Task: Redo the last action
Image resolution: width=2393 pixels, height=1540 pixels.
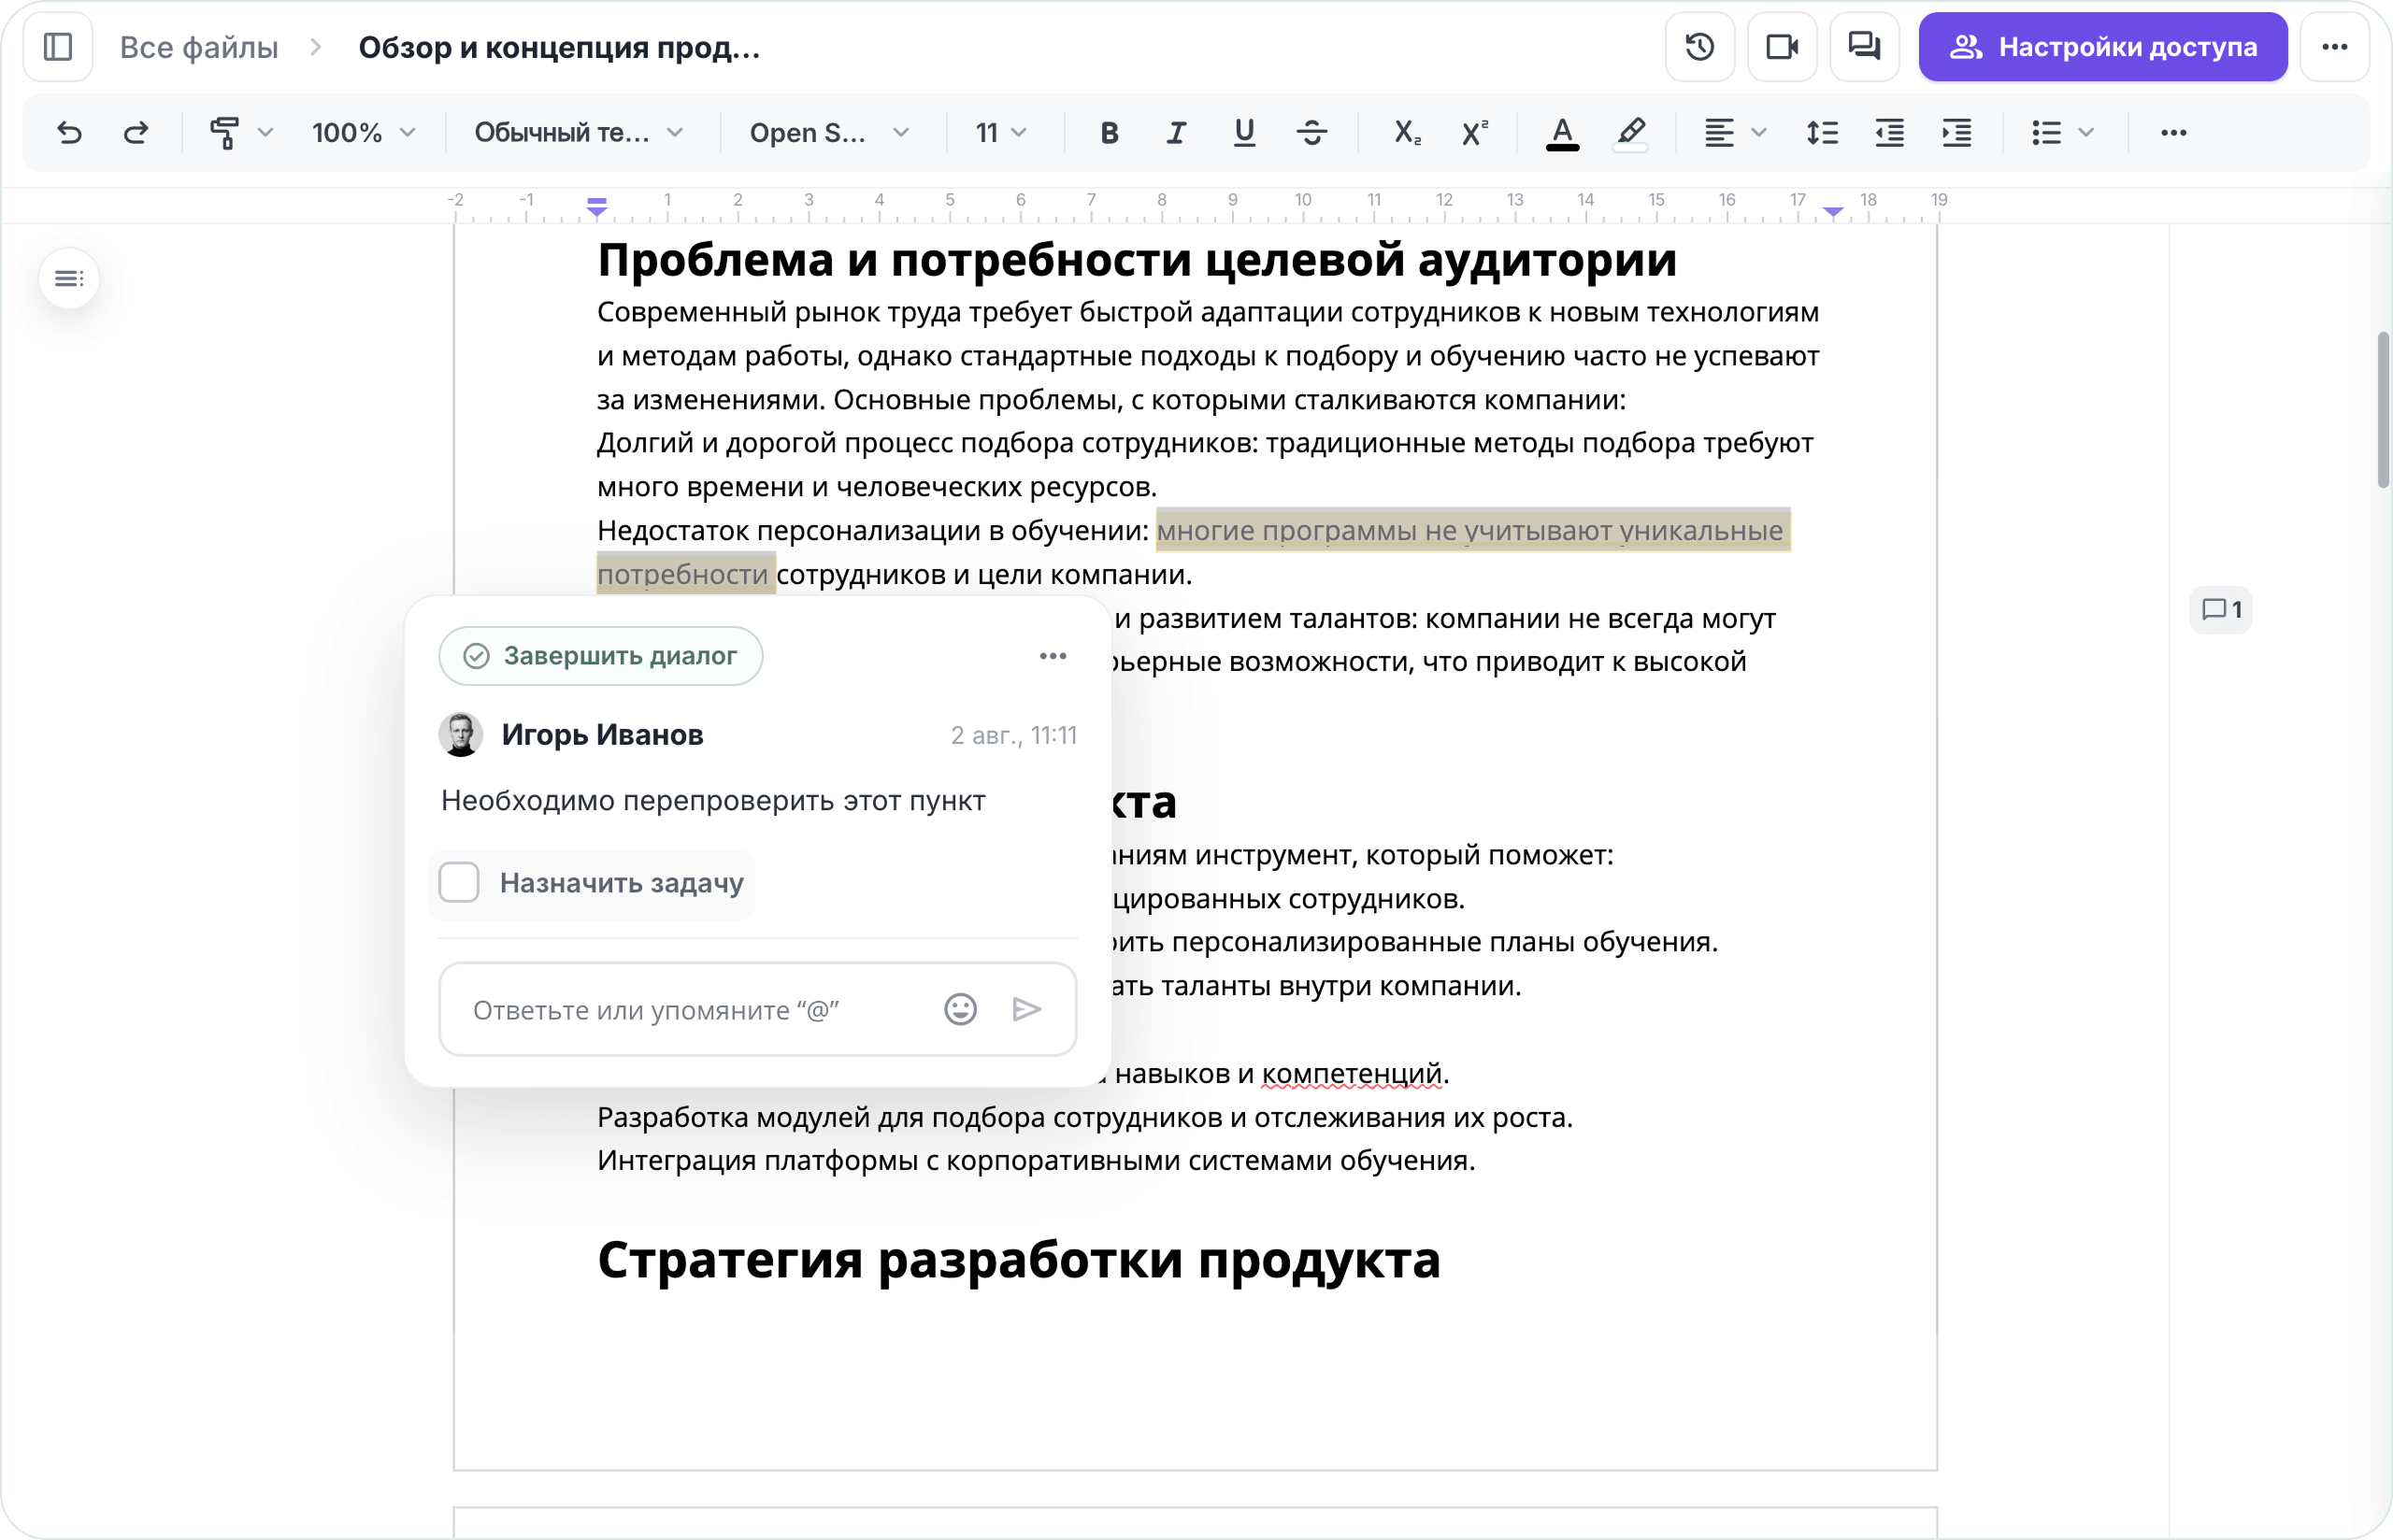Action: [136, 132]
